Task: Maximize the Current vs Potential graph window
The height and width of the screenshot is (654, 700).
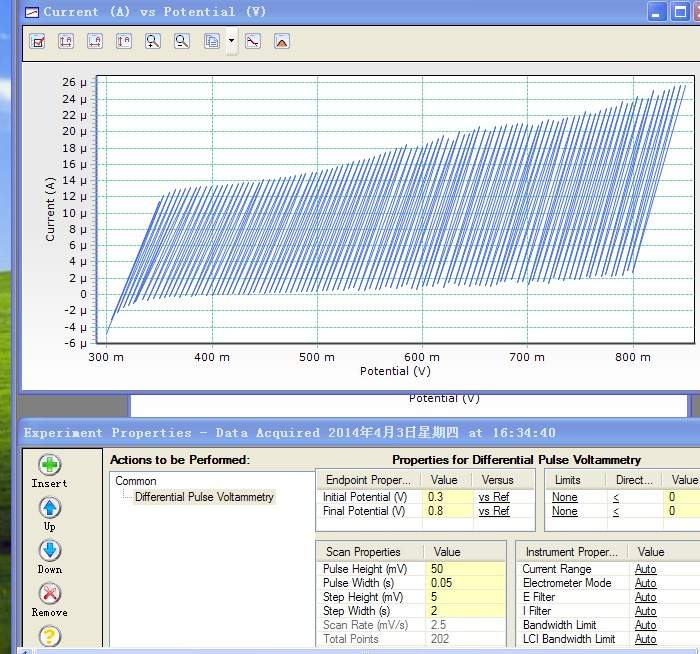Action: point(680,12)
